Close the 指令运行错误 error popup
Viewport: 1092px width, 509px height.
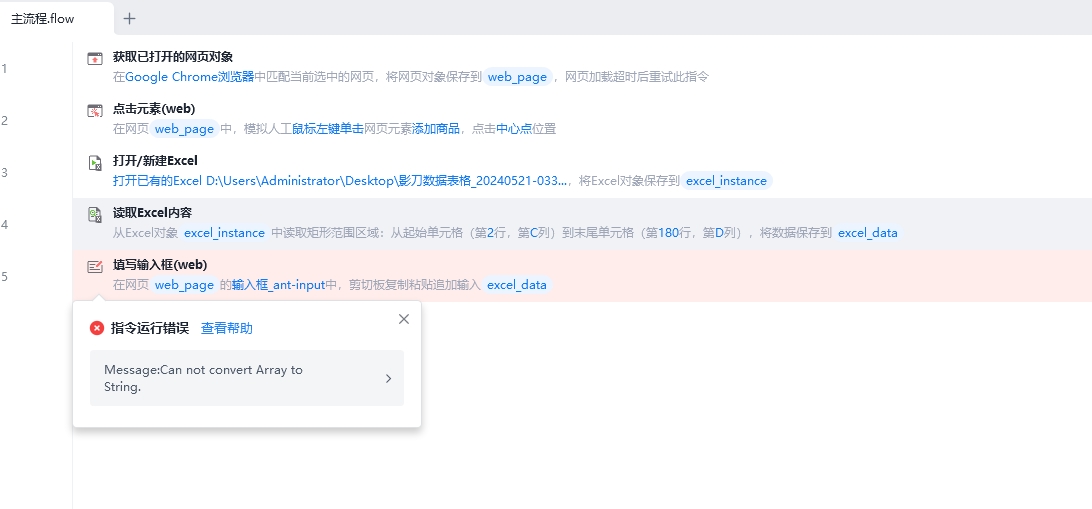(x=404, y=319)
